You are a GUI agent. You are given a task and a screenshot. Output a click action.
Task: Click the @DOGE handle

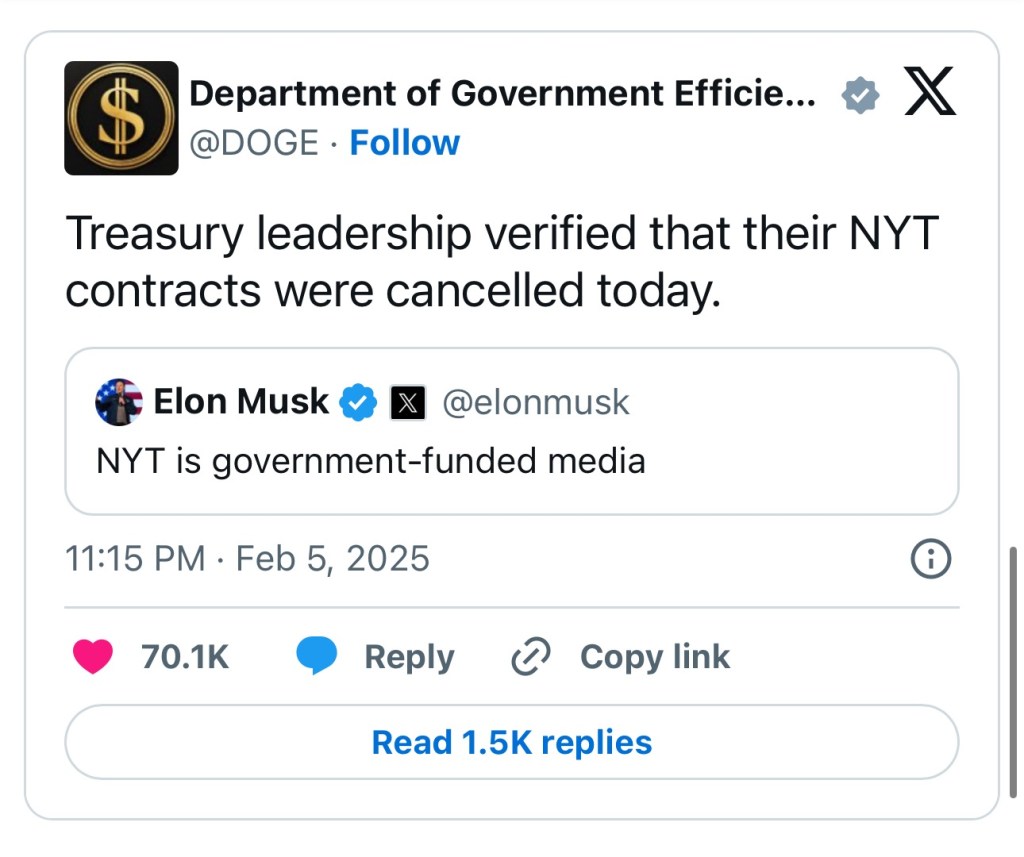[254, 143]
